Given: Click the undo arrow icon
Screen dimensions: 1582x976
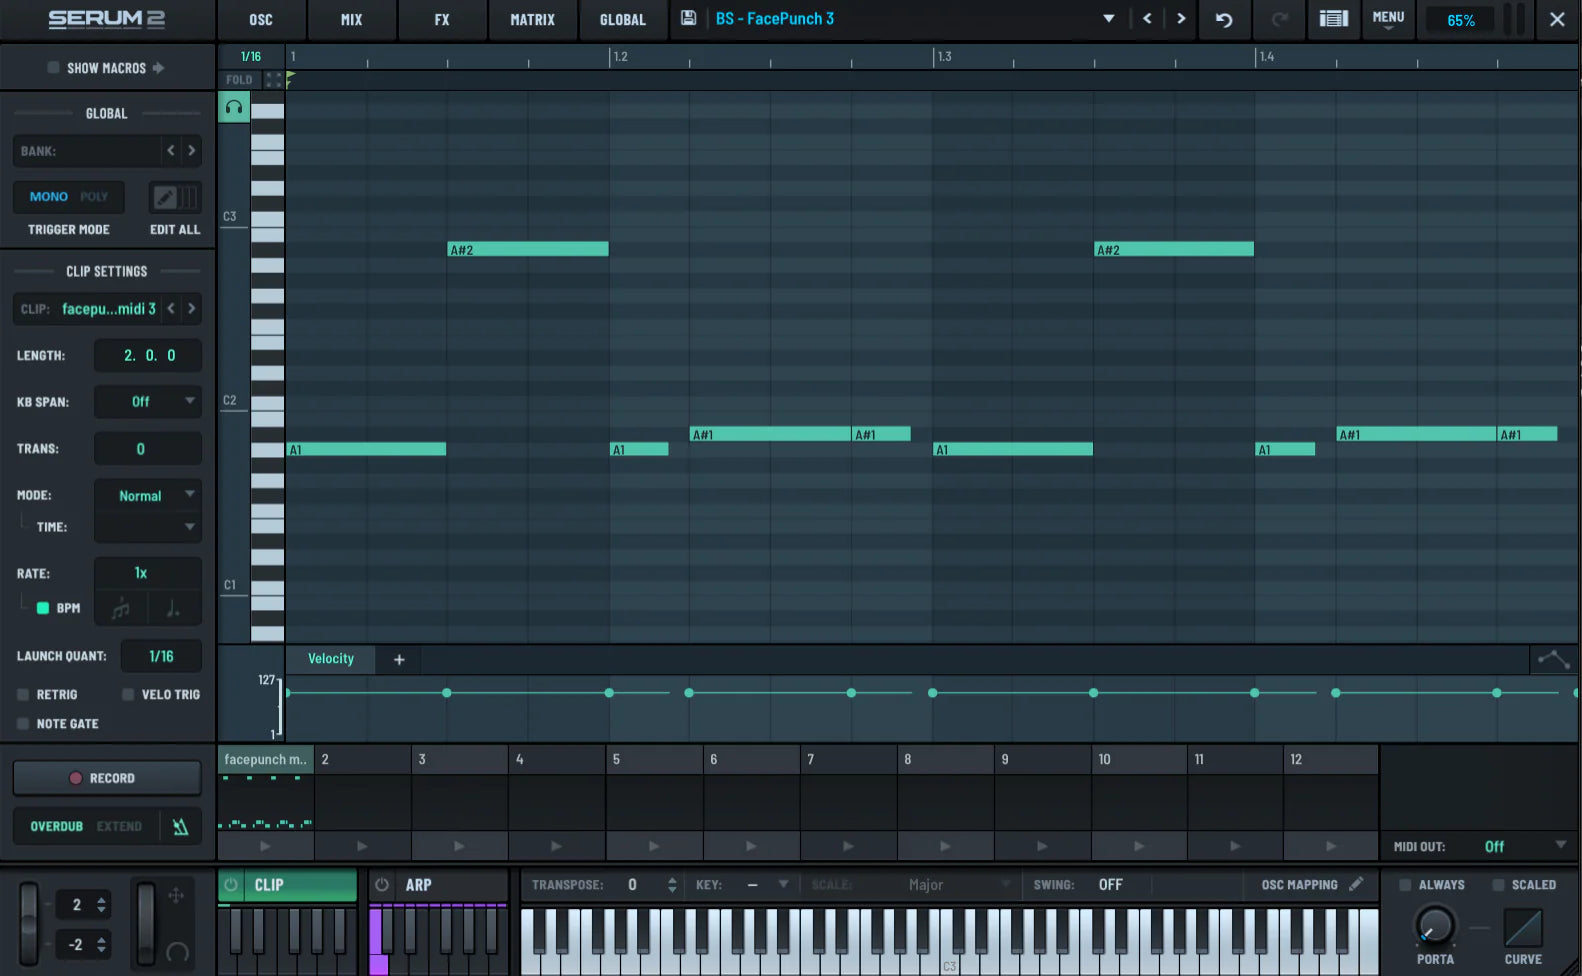Looking at the screenshot, I should 1224,19.
